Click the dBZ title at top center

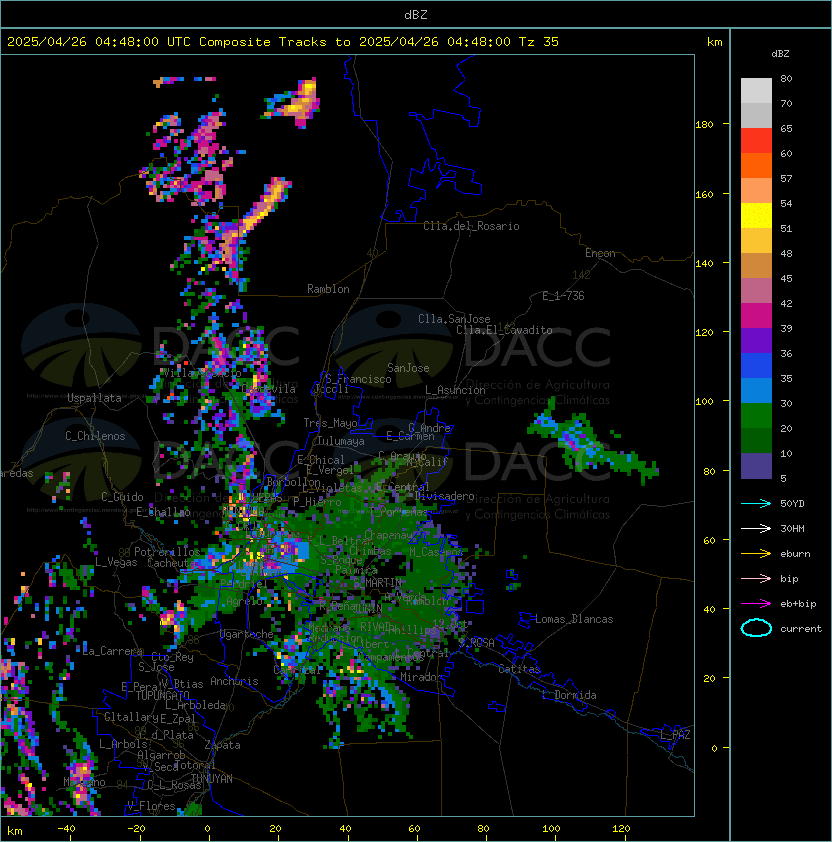[416, 15]
